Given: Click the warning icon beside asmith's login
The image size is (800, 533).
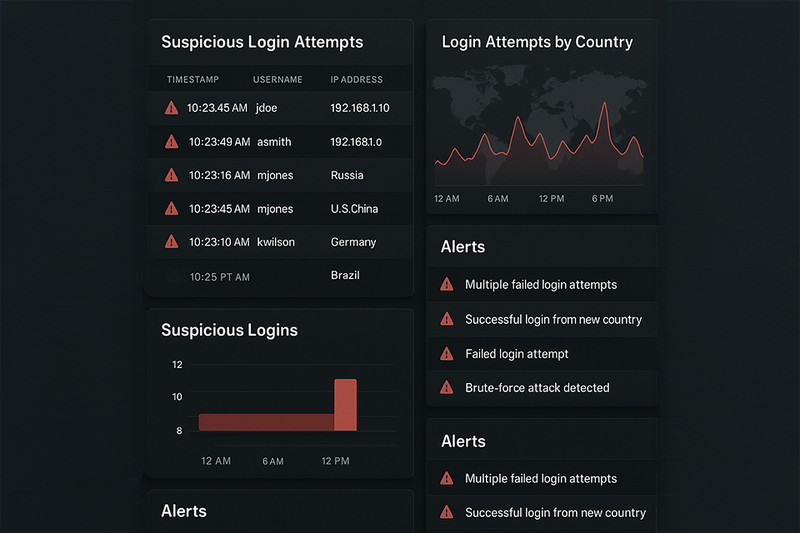Looking at the screenshot, I should pos(171,142).
